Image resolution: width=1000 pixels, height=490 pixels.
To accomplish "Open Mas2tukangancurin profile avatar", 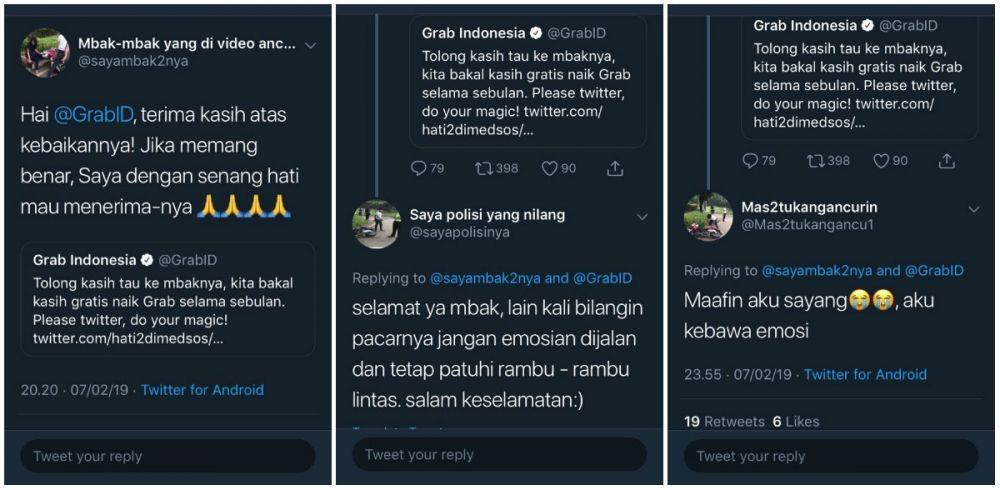I will (709, 217).
